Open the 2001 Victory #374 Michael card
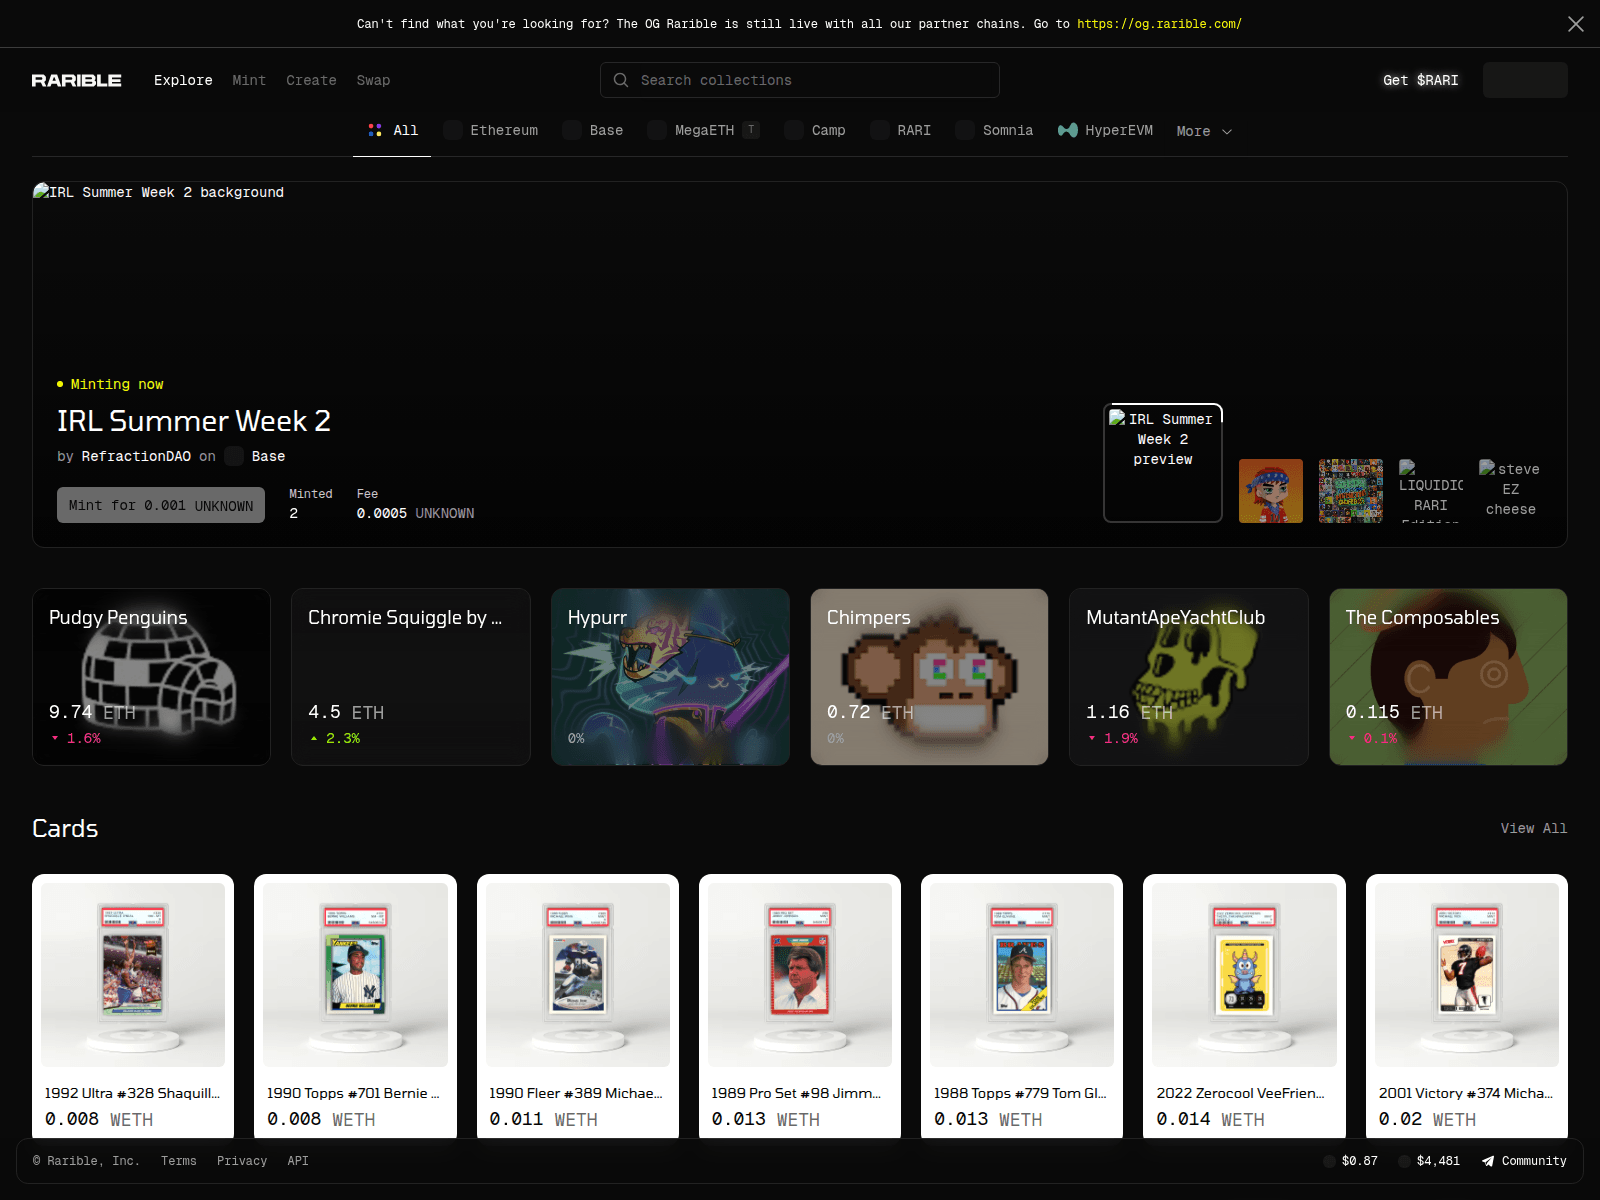1600x1200 pixels. [1467, 1006]
